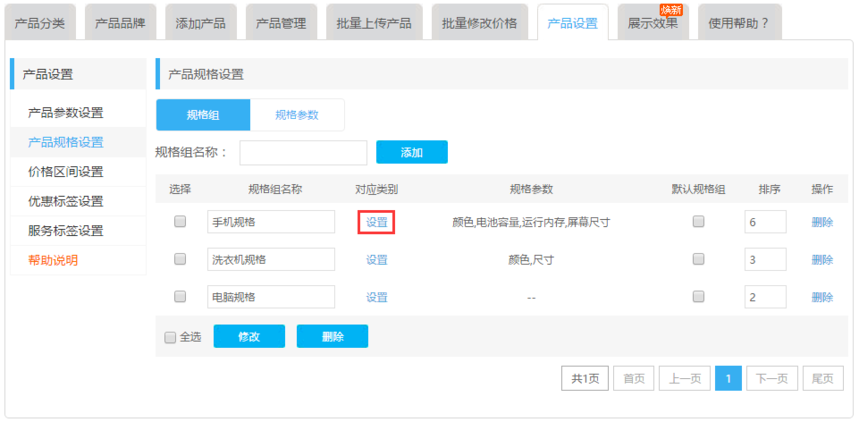This screenshot has height=422, width=859.
Task: Check the 全选 checkbox
Action: (x=170, y=338)
